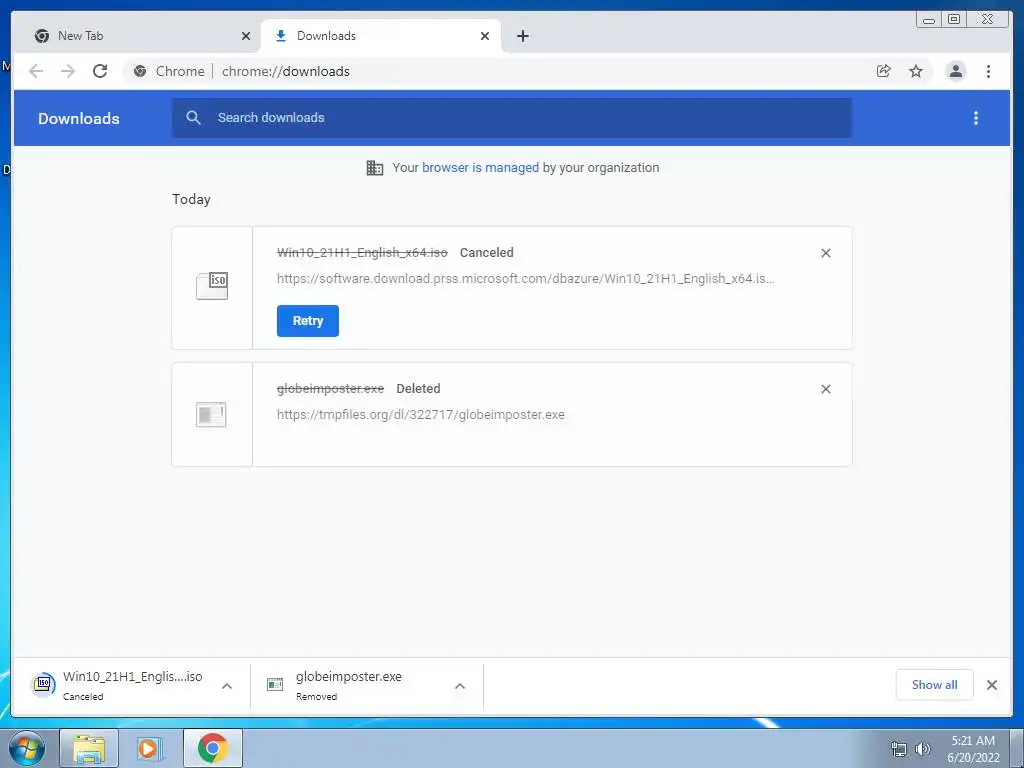Open Windows Explorer from taskbar
The height and width of the screenshot is (768, 1024).
[89, 748]
